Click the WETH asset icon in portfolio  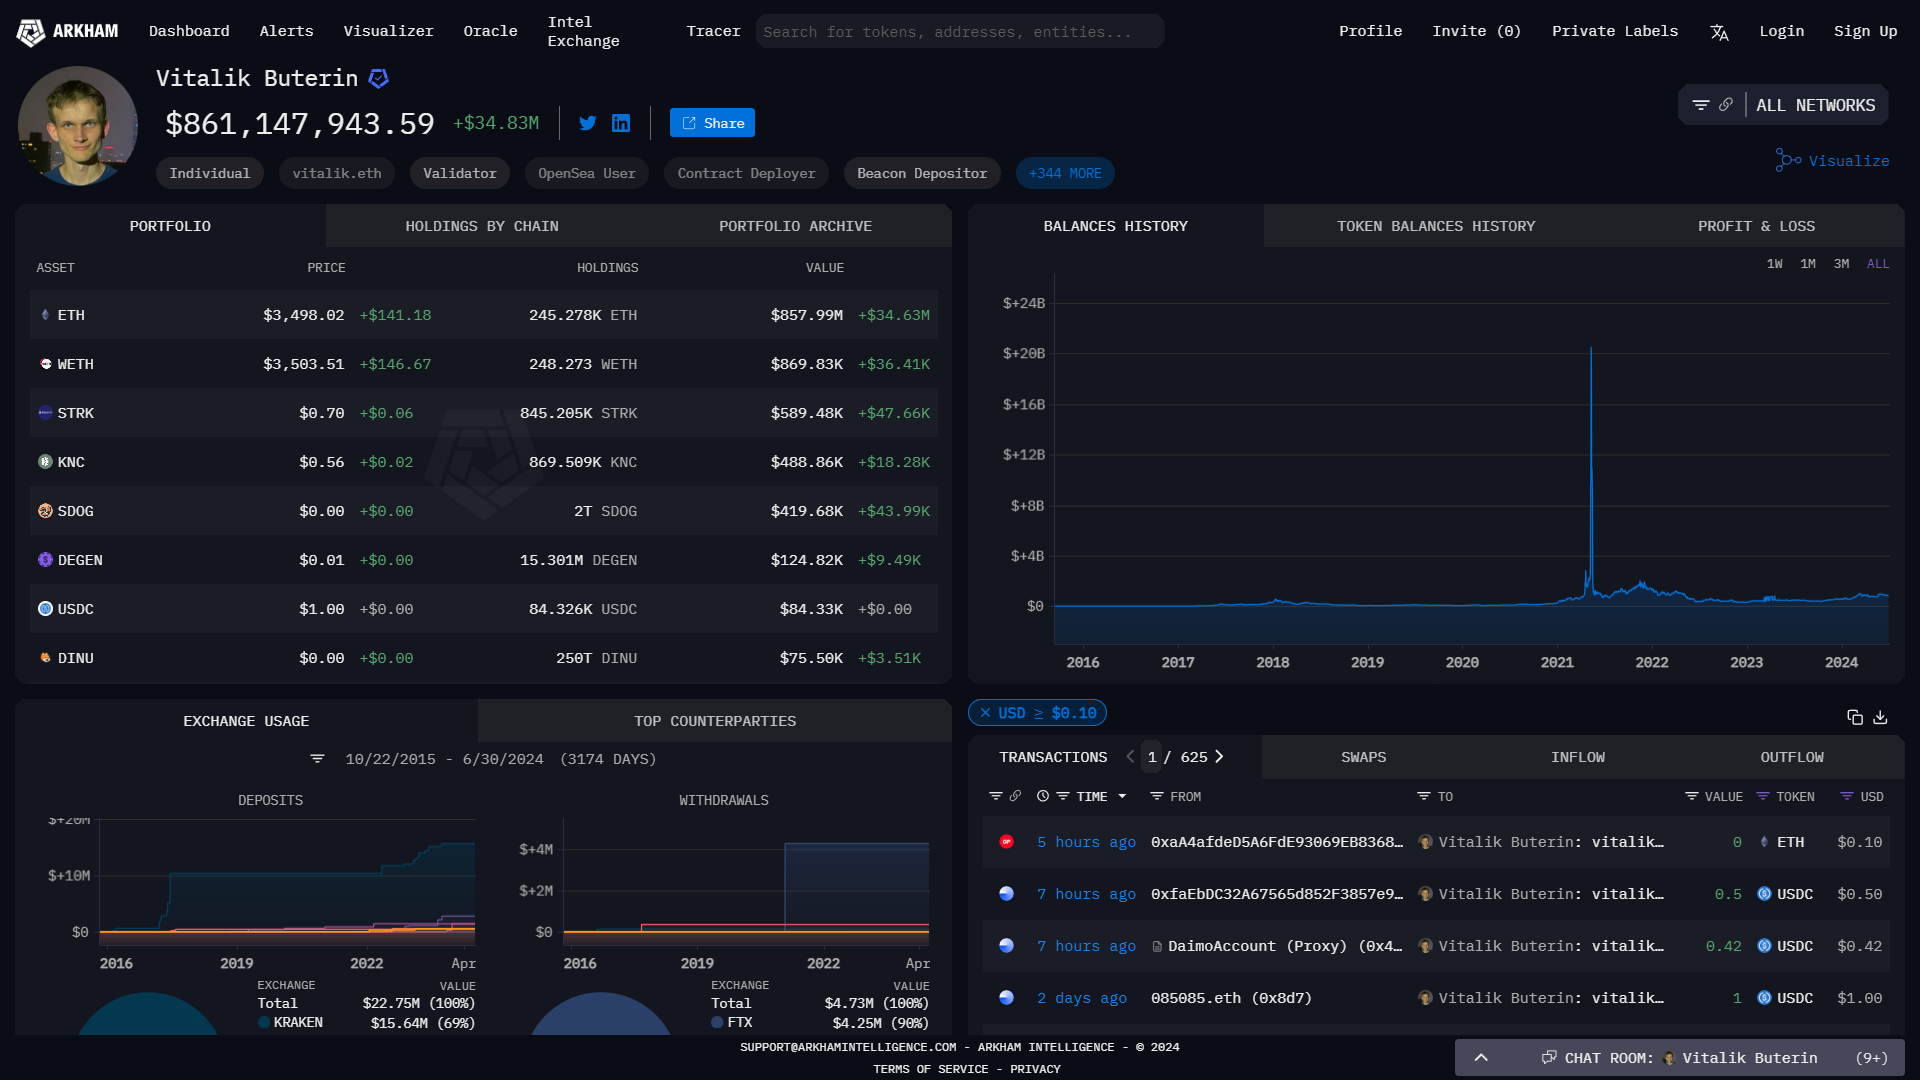[x=45, y=364]
